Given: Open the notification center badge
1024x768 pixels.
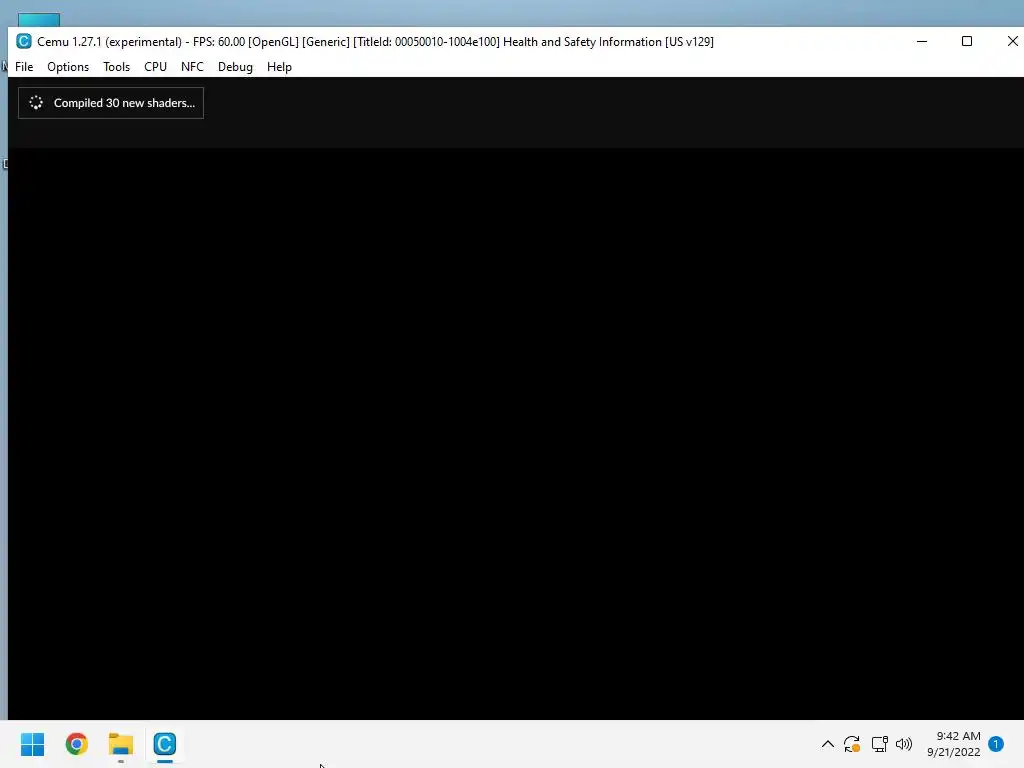Looking at the screenshot, I should (x=996, y=744).
